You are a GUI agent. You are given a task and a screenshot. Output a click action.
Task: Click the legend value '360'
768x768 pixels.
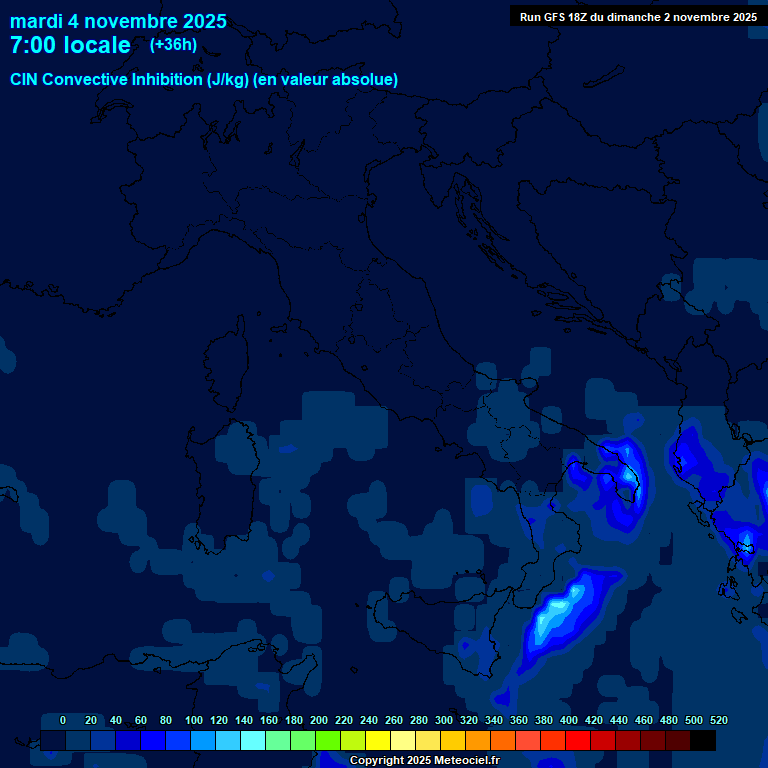click(x=519, y=720)
